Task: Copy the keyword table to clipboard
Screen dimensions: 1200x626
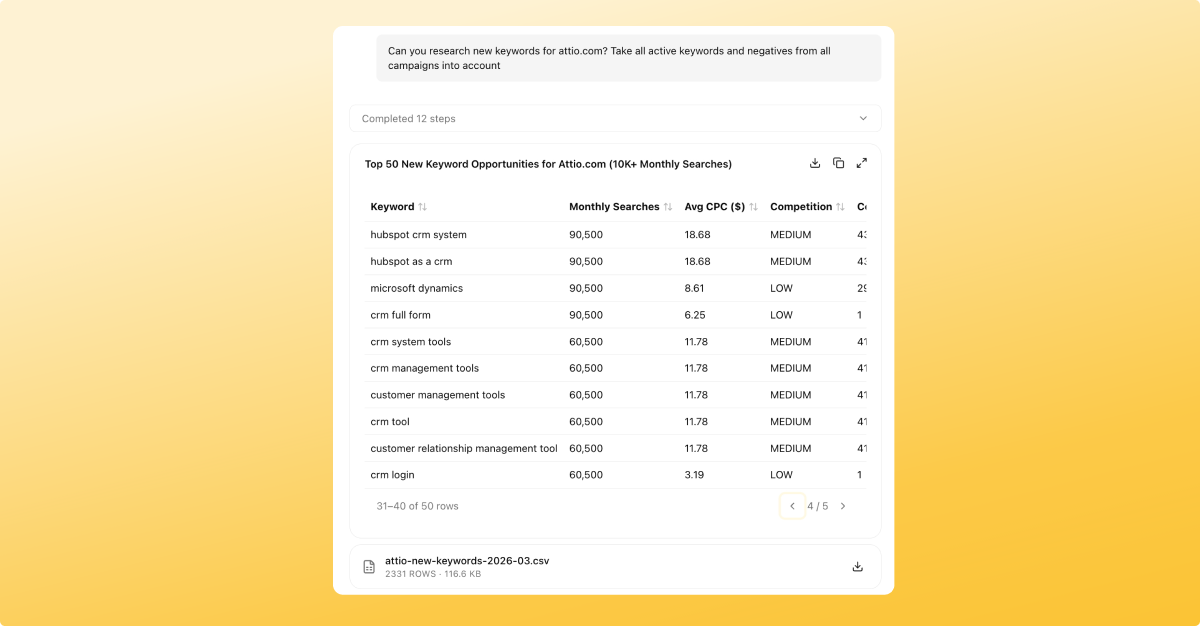Action: [x=838, y=163]
